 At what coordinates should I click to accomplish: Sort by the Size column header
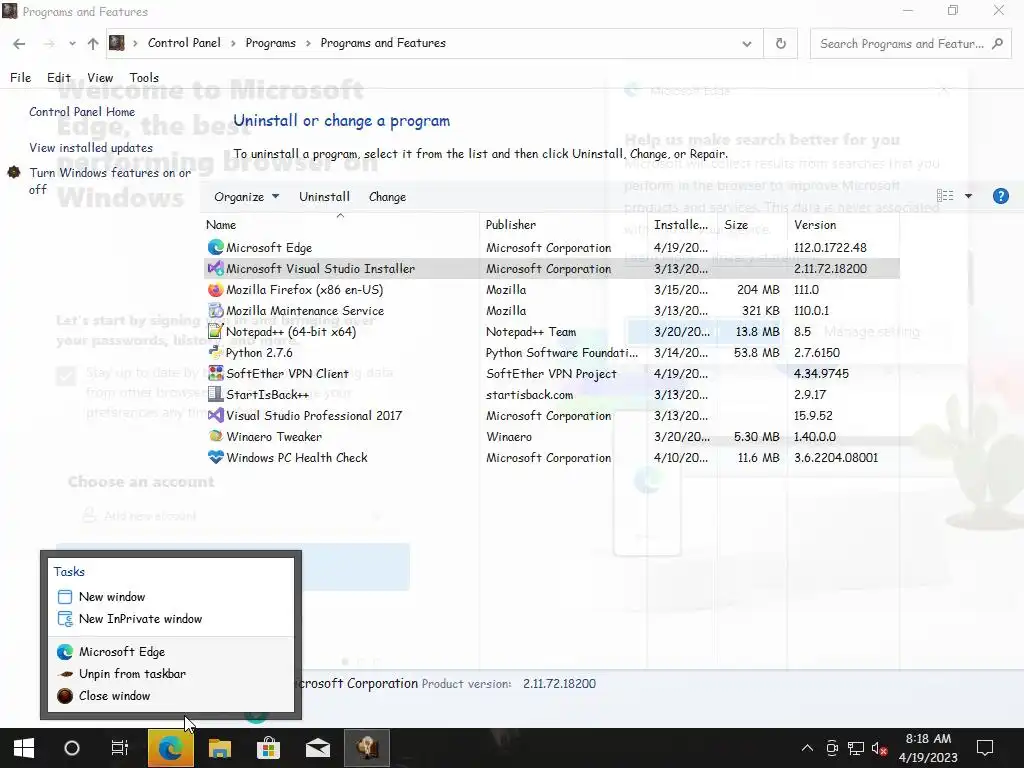pos(752,225)
